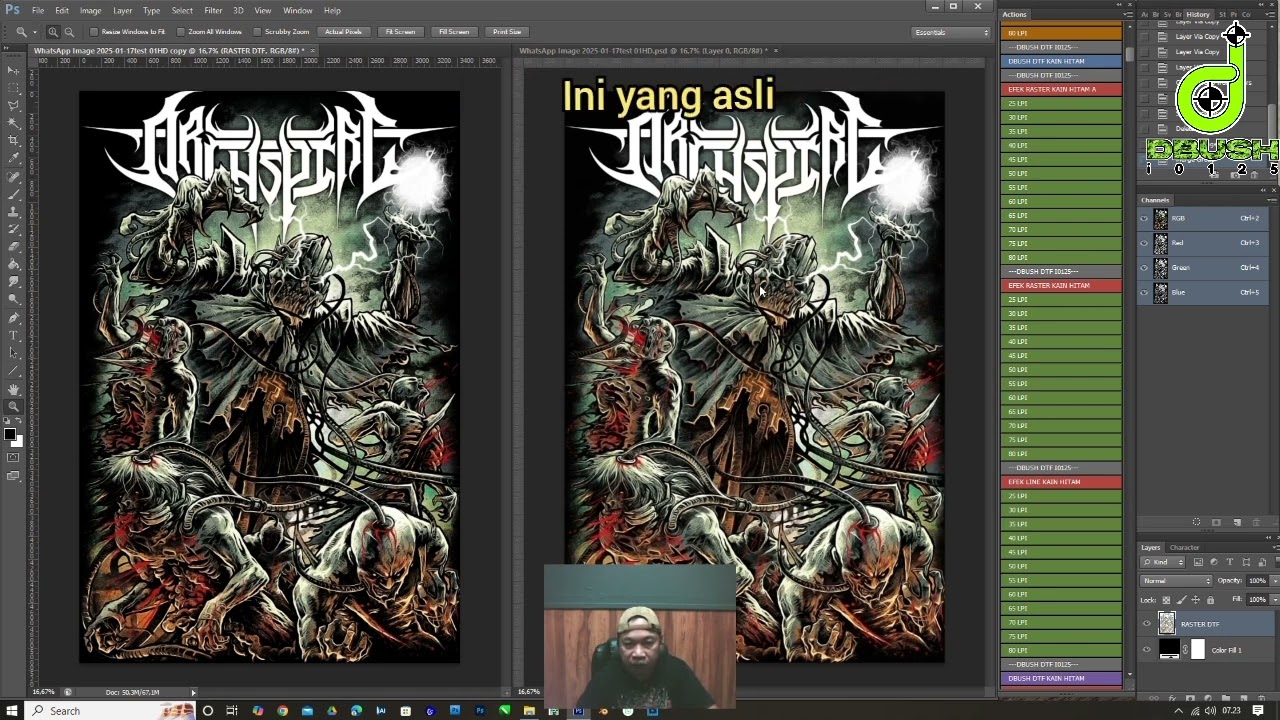This screenshot has width=1280, height=720.
Task: Choose Zoom Out mode in options bar
Action: click(x=69, y=32)
